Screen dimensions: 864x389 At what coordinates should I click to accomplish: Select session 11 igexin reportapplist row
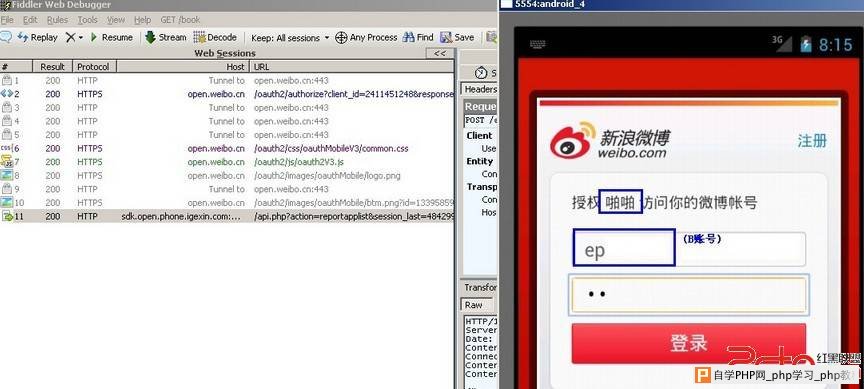click(x=227, y=217)
